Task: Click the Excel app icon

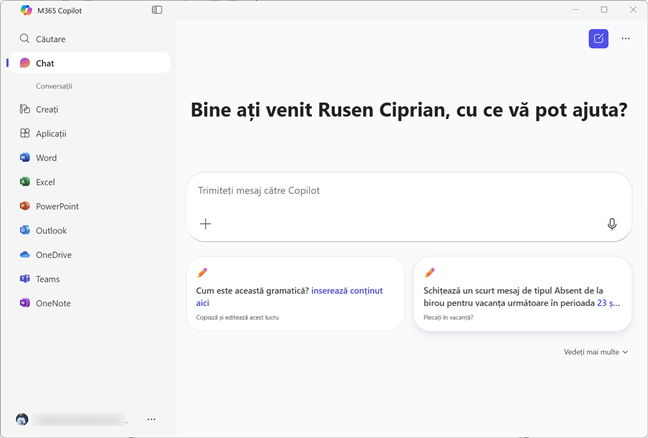Action: click(25, 182)
